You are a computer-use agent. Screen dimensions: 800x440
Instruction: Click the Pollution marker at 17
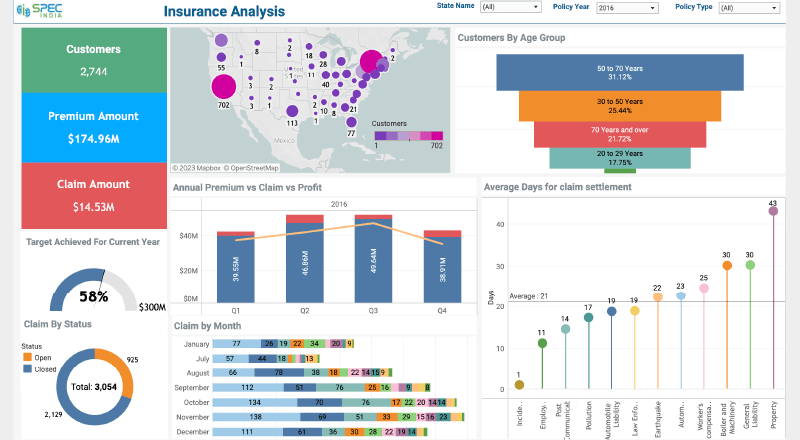588,317
